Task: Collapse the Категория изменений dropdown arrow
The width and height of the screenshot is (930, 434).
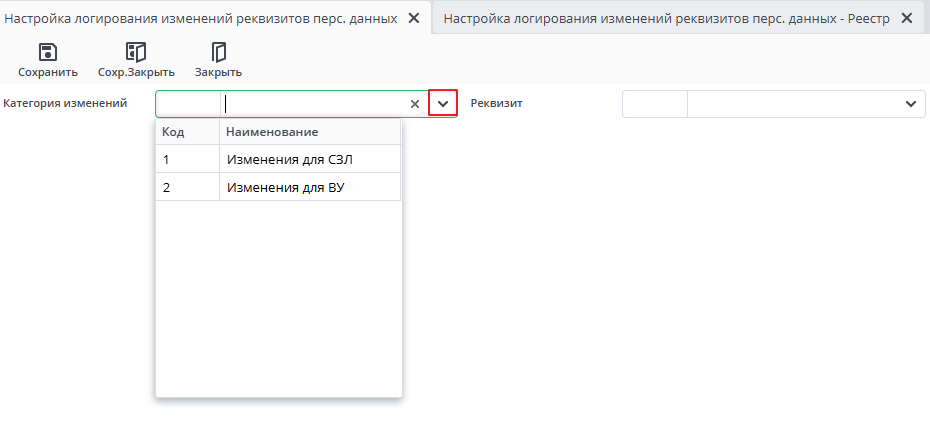Action: pos(443,104)
